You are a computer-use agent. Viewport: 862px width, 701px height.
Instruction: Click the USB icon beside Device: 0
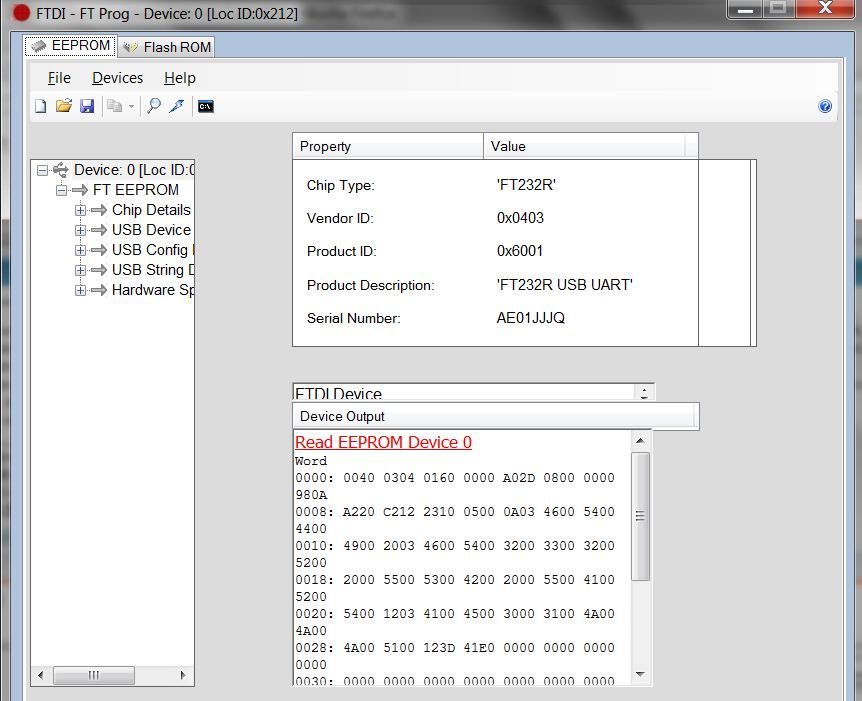(x=61, y=170)
